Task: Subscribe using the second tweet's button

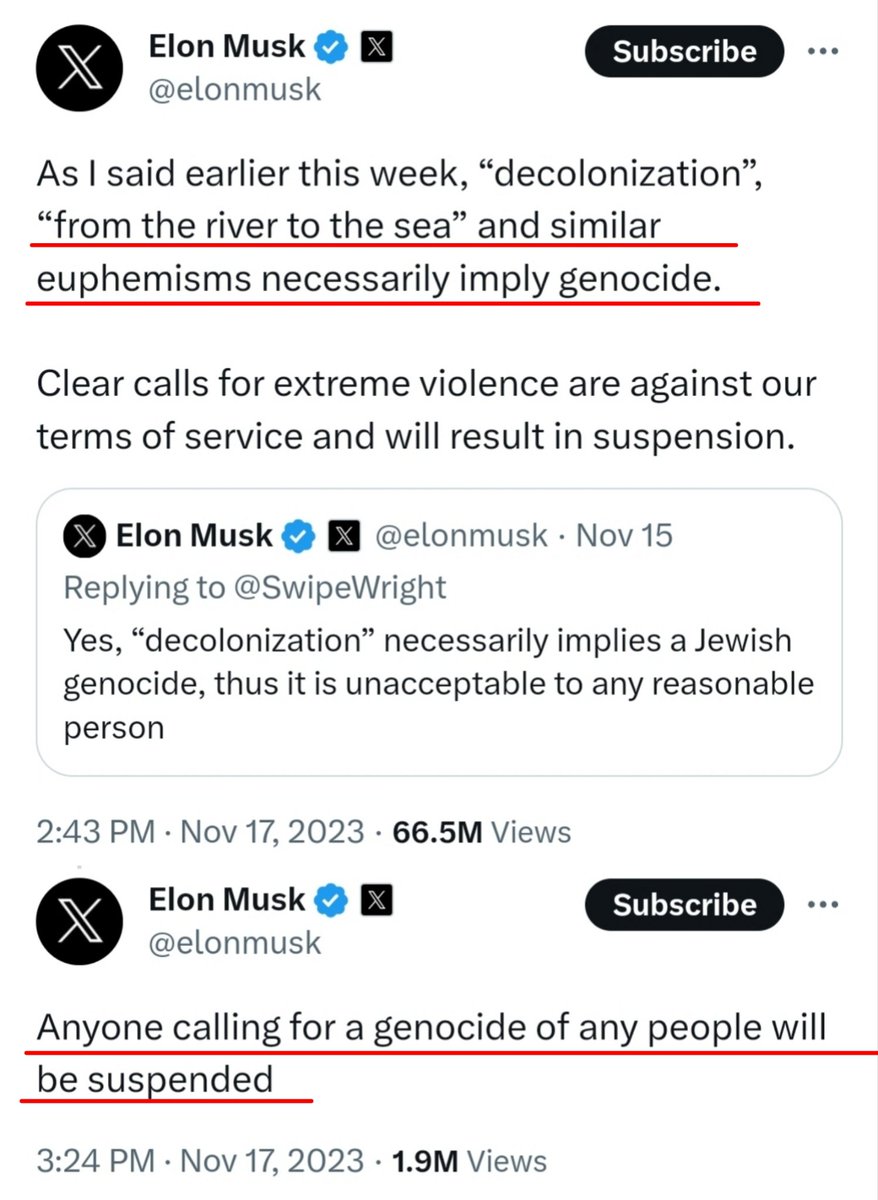Action: 684,905
